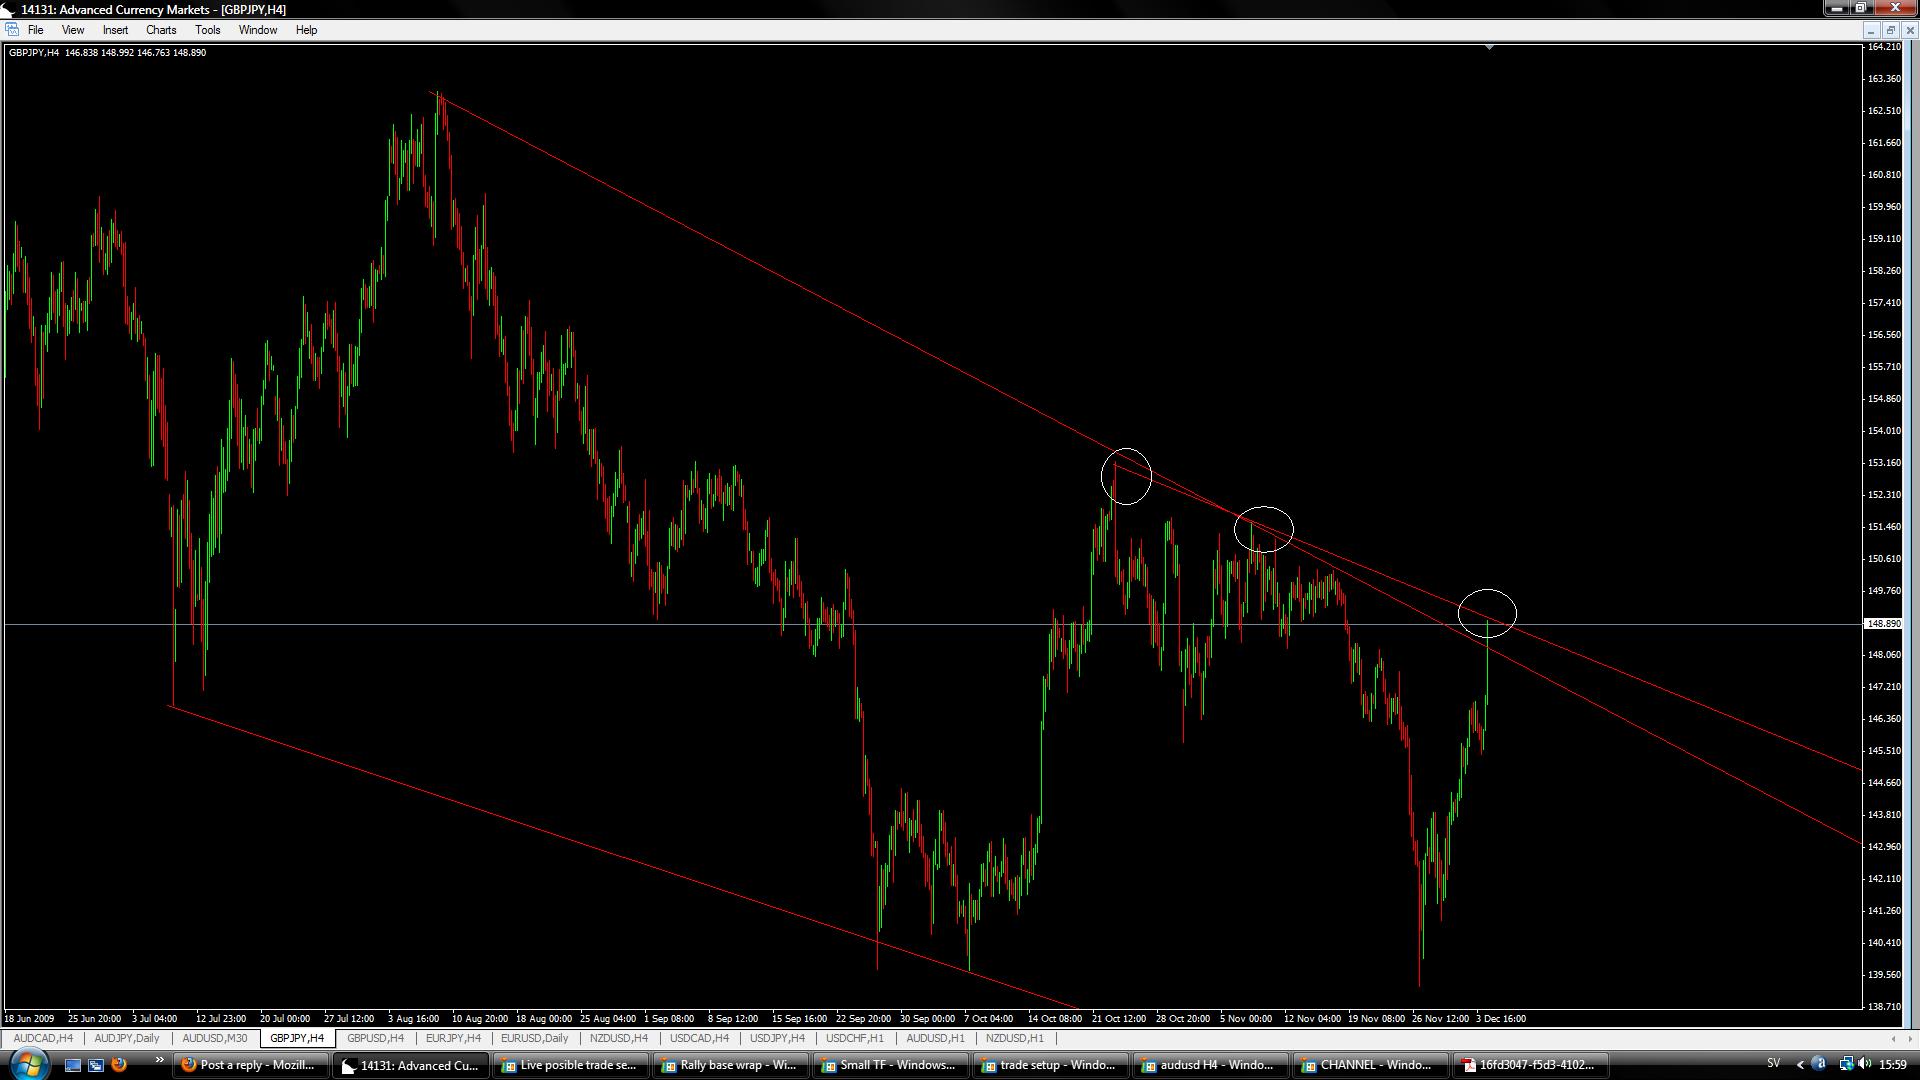Open the Rally base wrap taskbar window
This screenshot has width=1920, height=1080.
(x=729, y=1065)
